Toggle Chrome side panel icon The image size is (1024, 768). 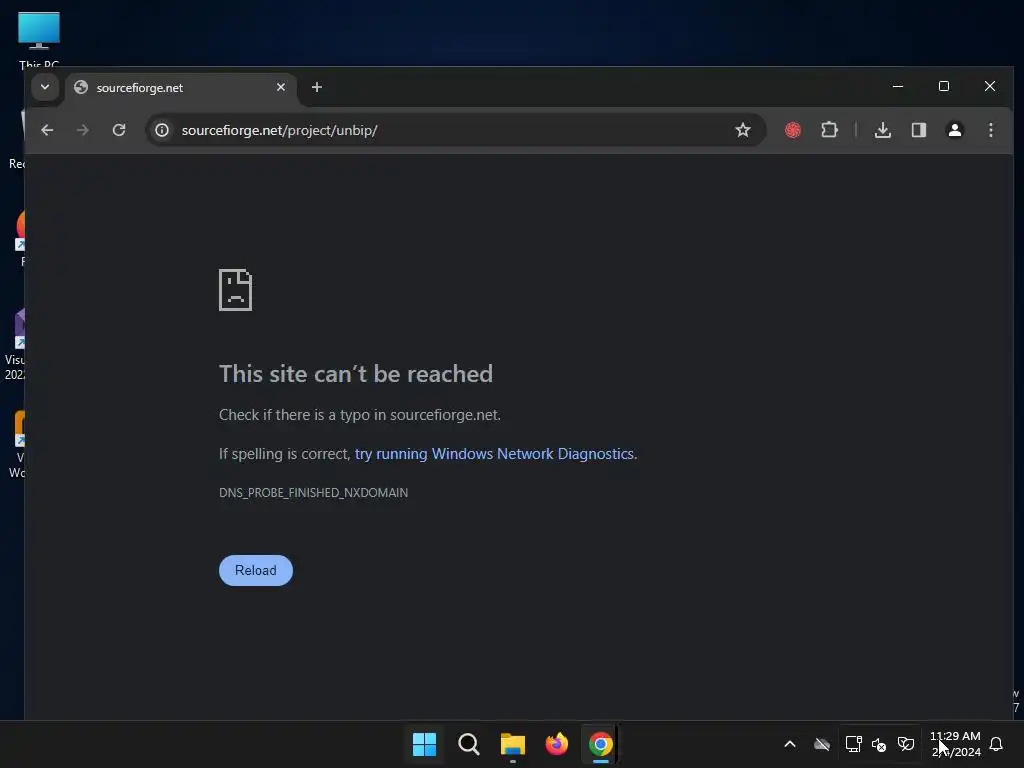919,130
